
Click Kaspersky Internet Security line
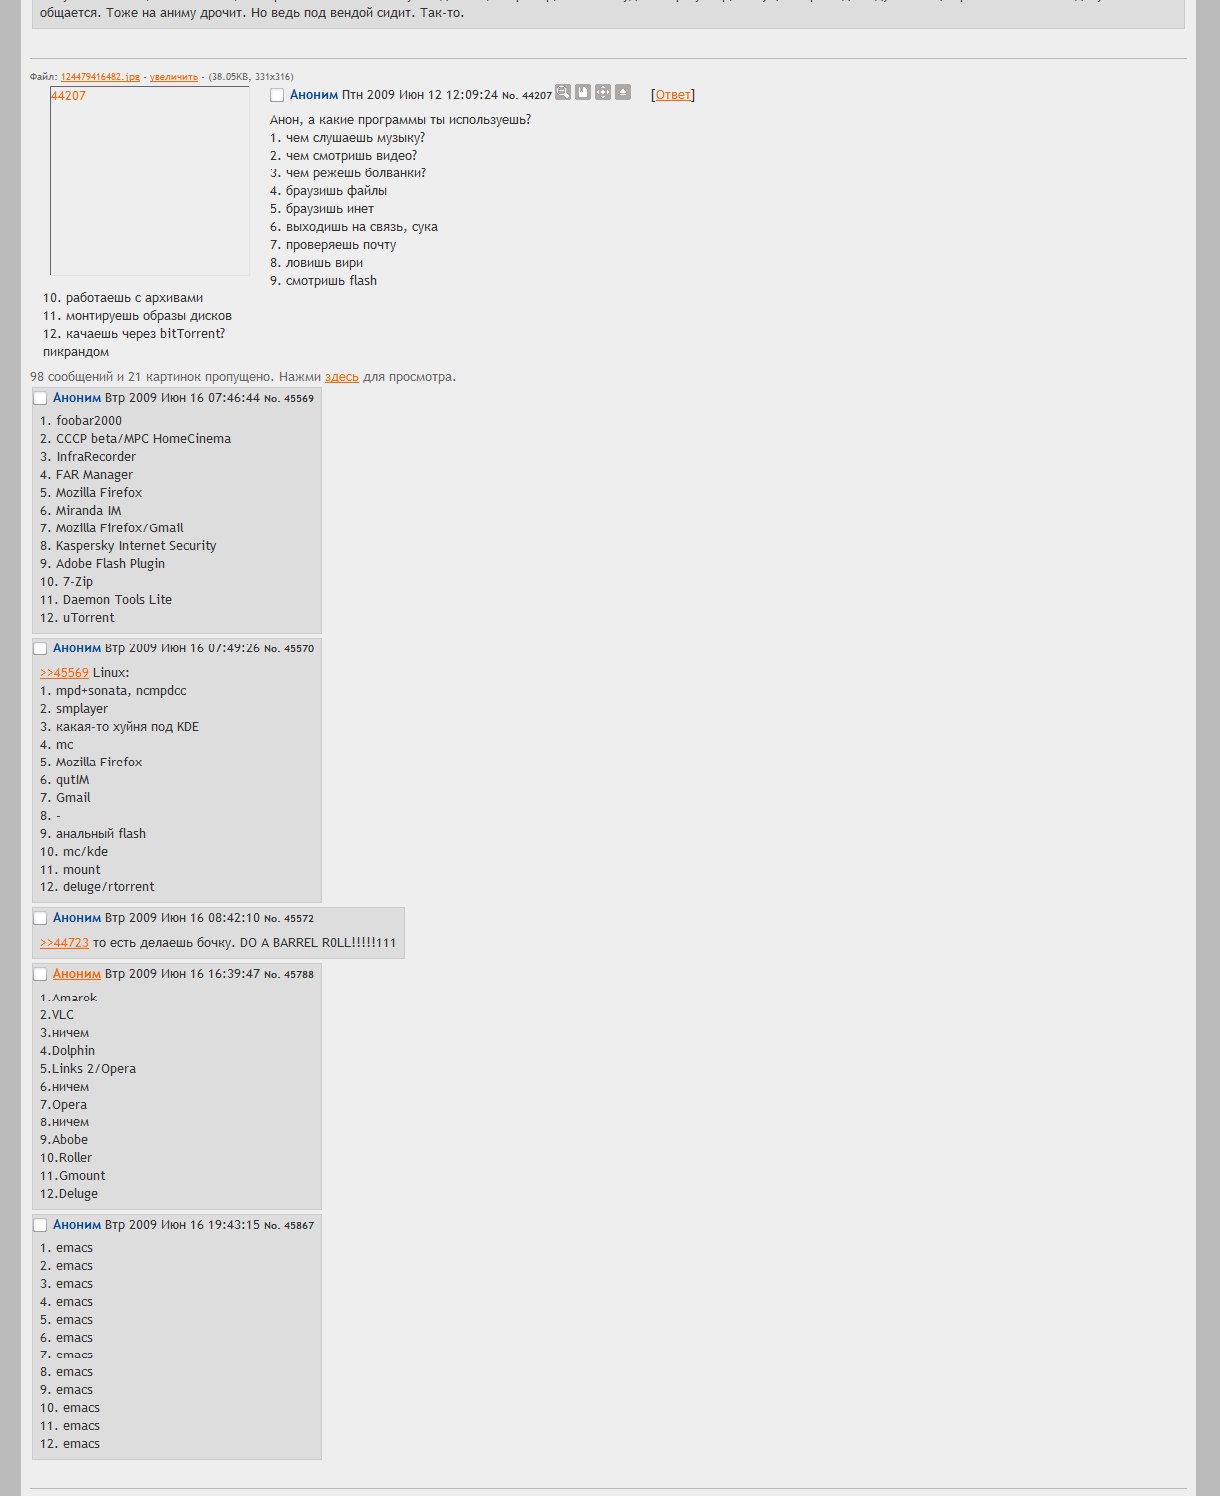click(128, 546)
